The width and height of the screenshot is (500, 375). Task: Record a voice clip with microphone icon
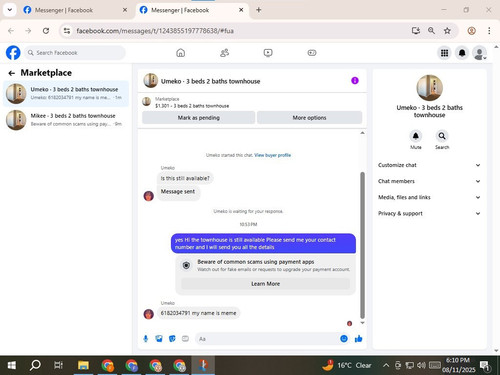pyautogui.click(x=146, y=339)
